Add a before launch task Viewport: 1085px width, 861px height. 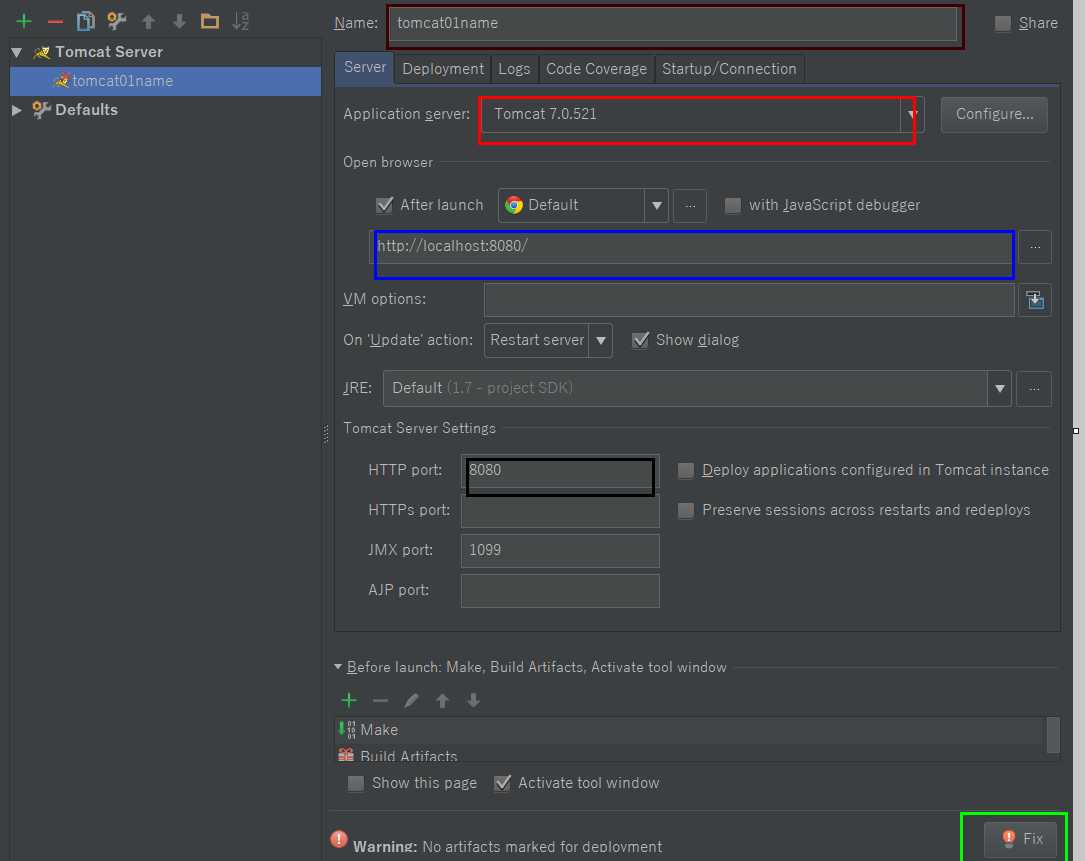click(349, 700)
